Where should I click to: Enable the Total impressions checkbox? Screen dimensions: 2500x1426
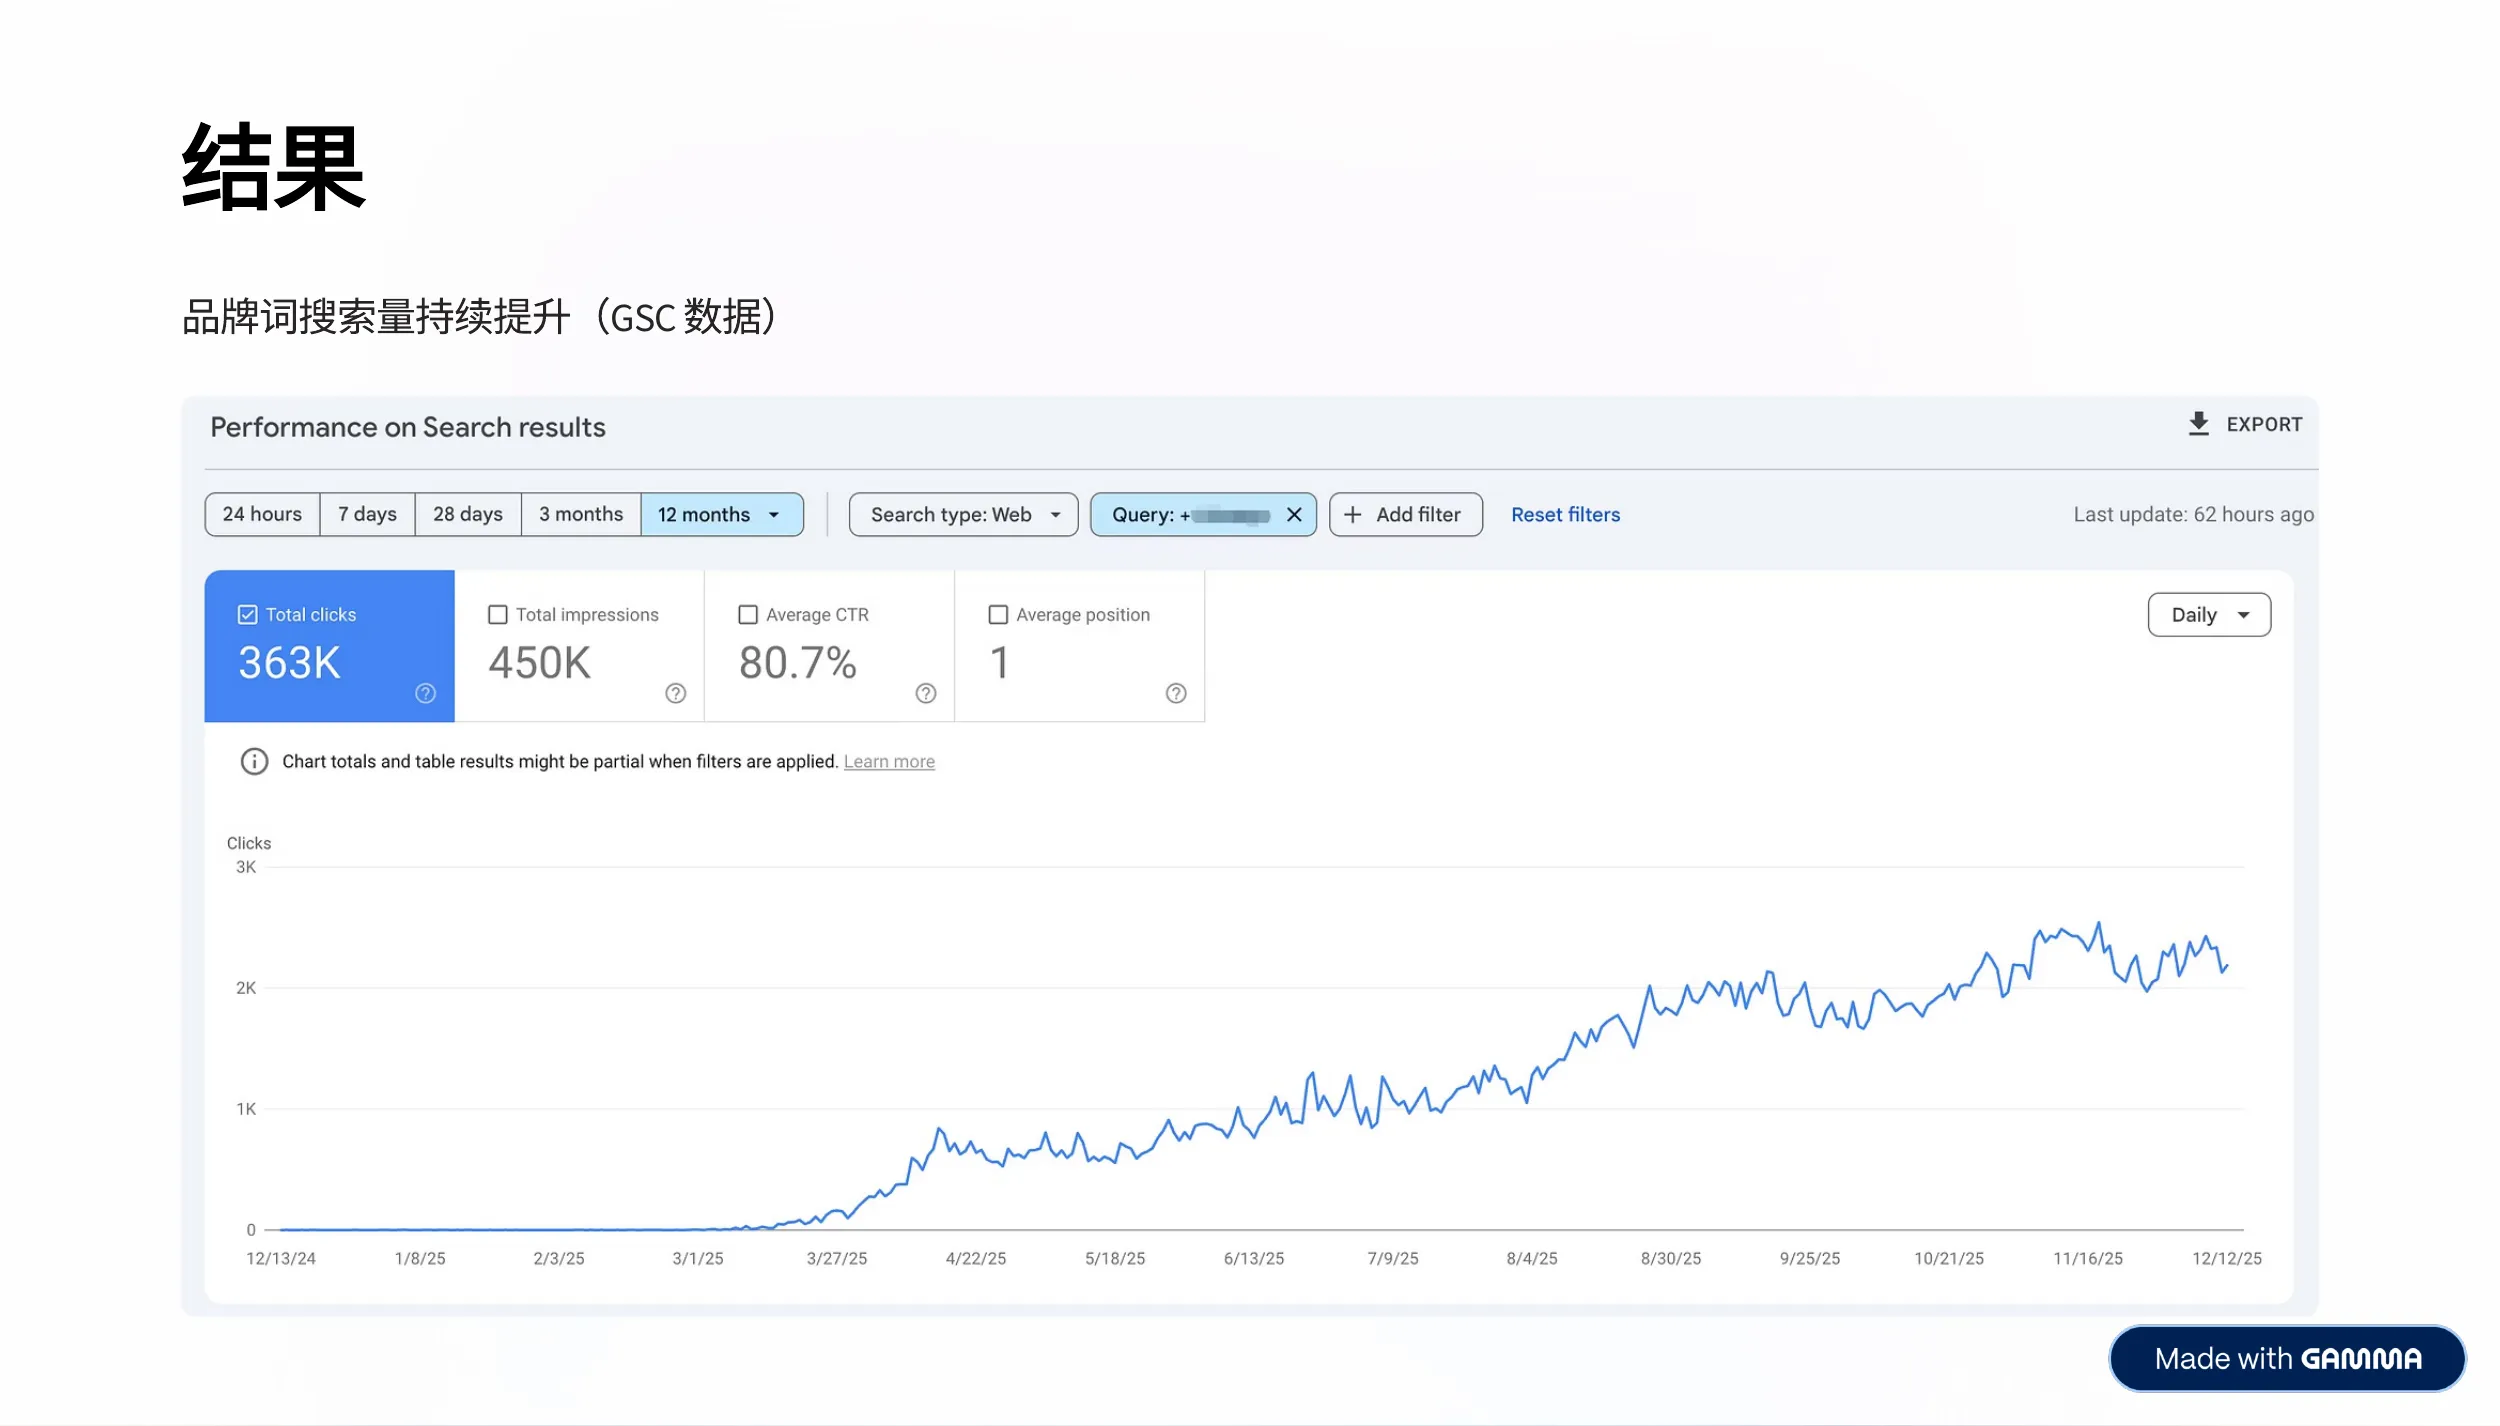pyautogui.click(x=498, y=614)
